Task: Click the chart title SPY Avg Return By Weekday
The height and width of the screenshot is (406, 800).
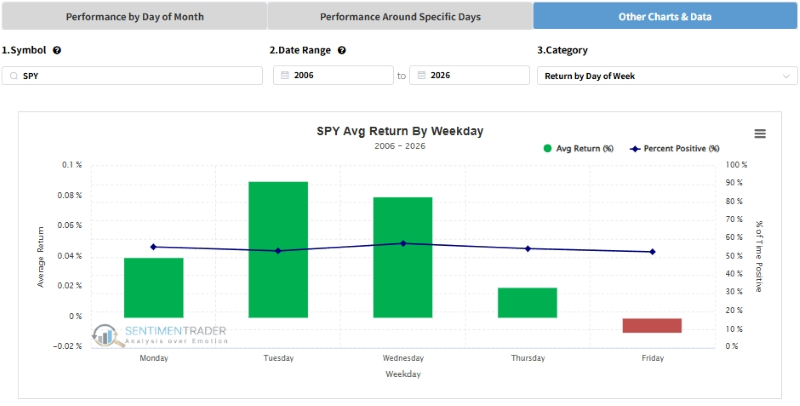Action: pos(400,131)
